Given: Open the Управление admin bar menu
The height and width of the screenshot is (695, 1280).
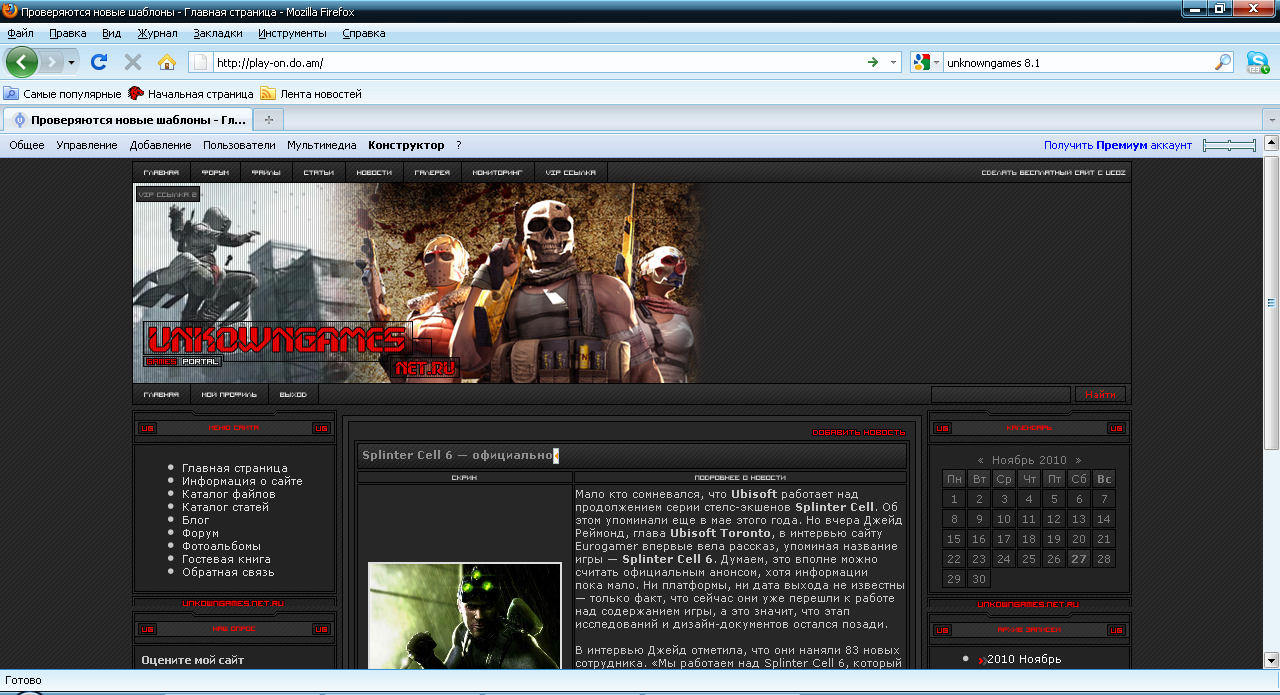Looking at the screenshot, I should (x=87, y=145).
